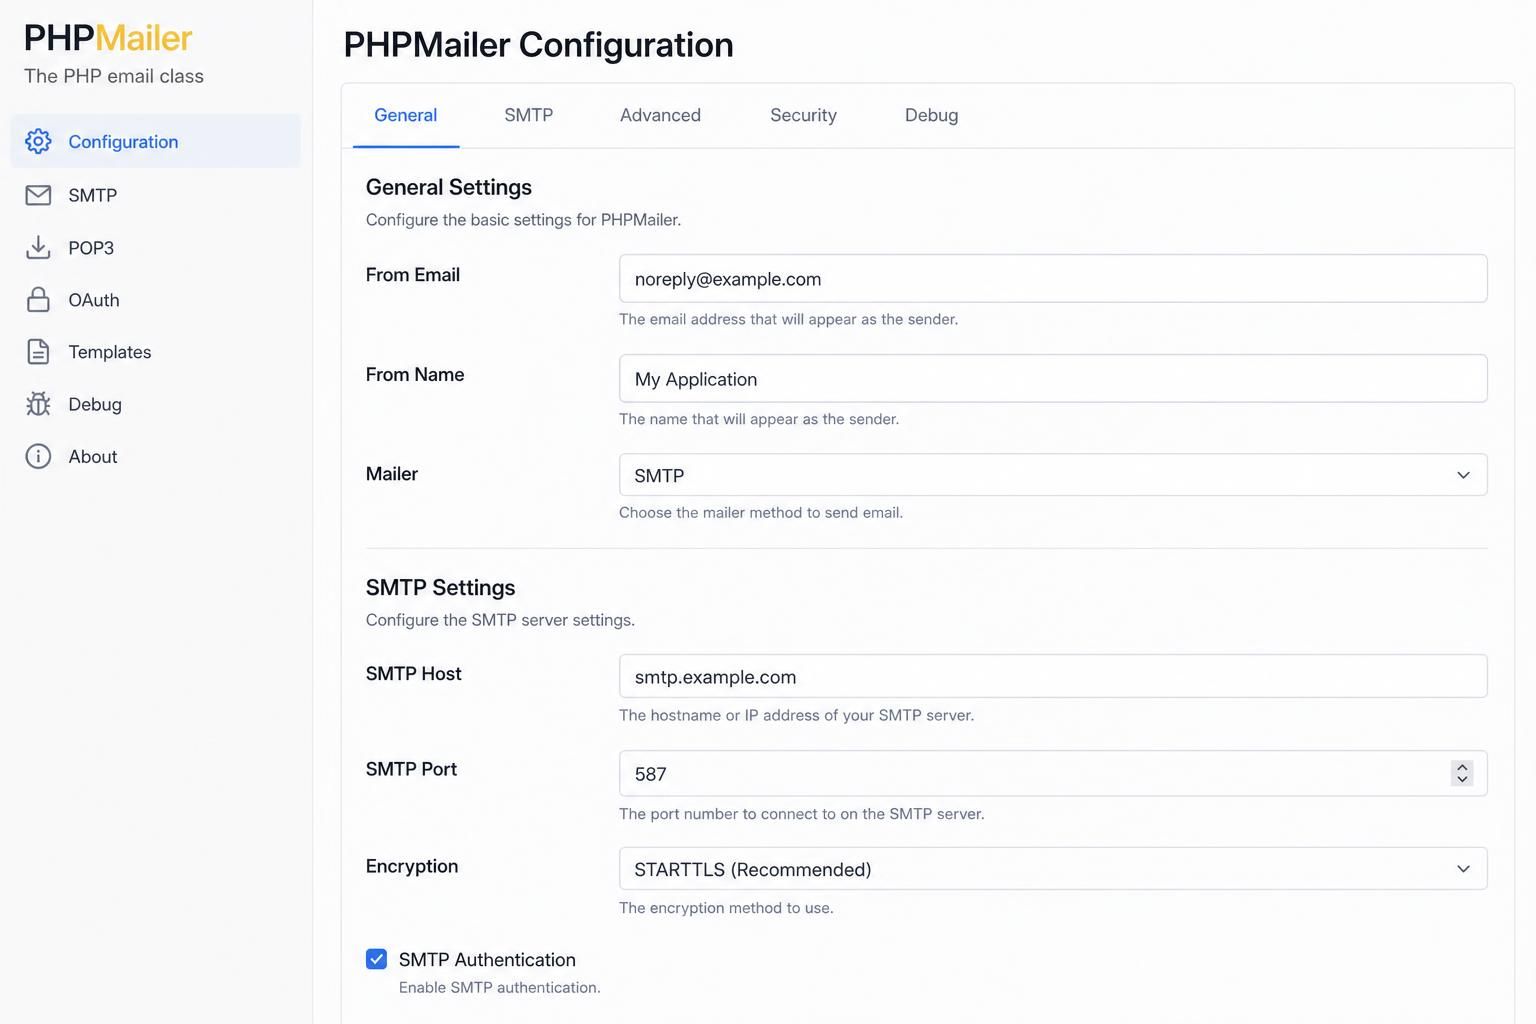Click 'The encryption method to use.' text
Screen dimensions: 1536x1024
click(726, 908)
